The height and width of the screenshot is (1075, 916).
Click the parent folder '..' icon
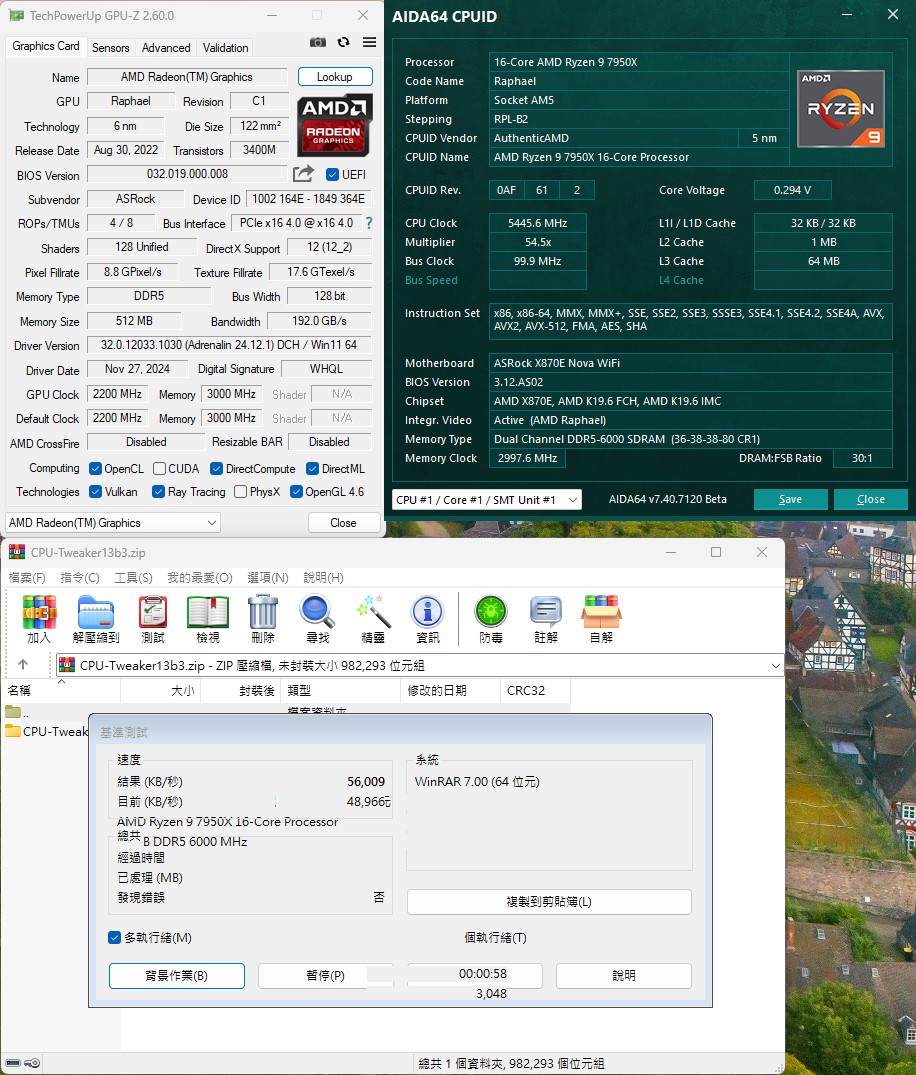12,712
